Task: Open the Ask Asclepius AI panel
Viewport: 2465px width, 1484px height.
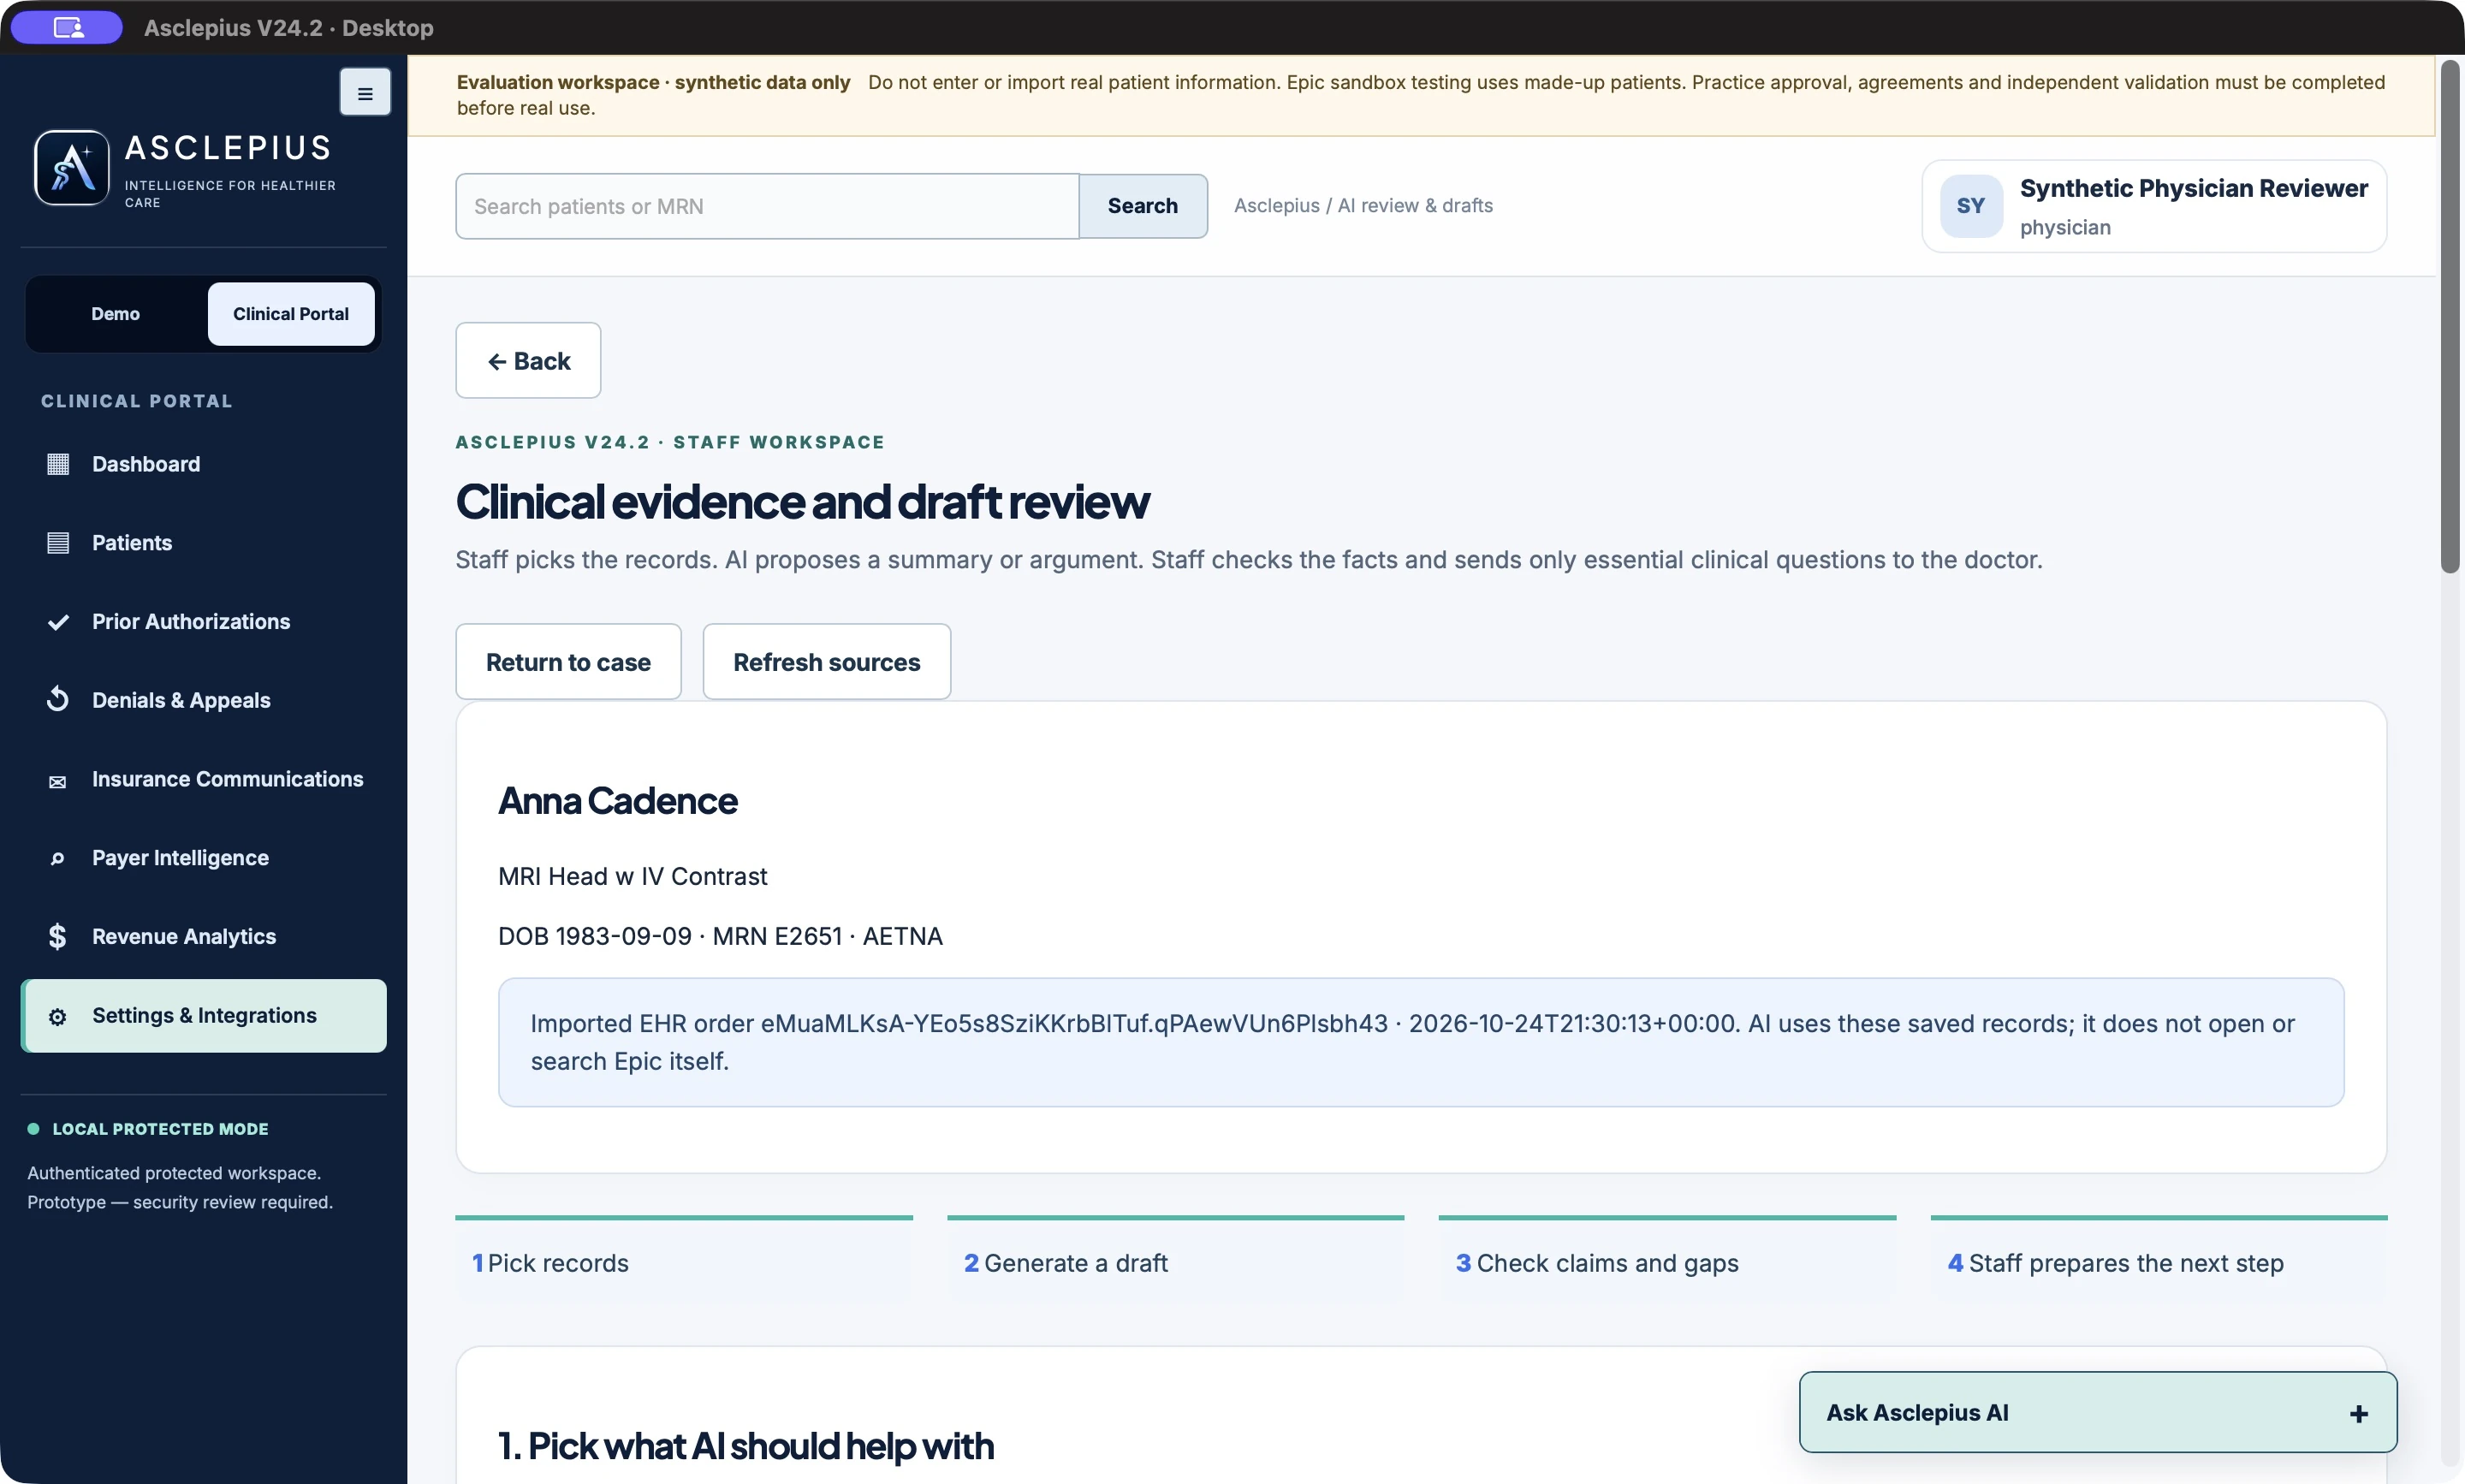Action: pos(2097,1412)
